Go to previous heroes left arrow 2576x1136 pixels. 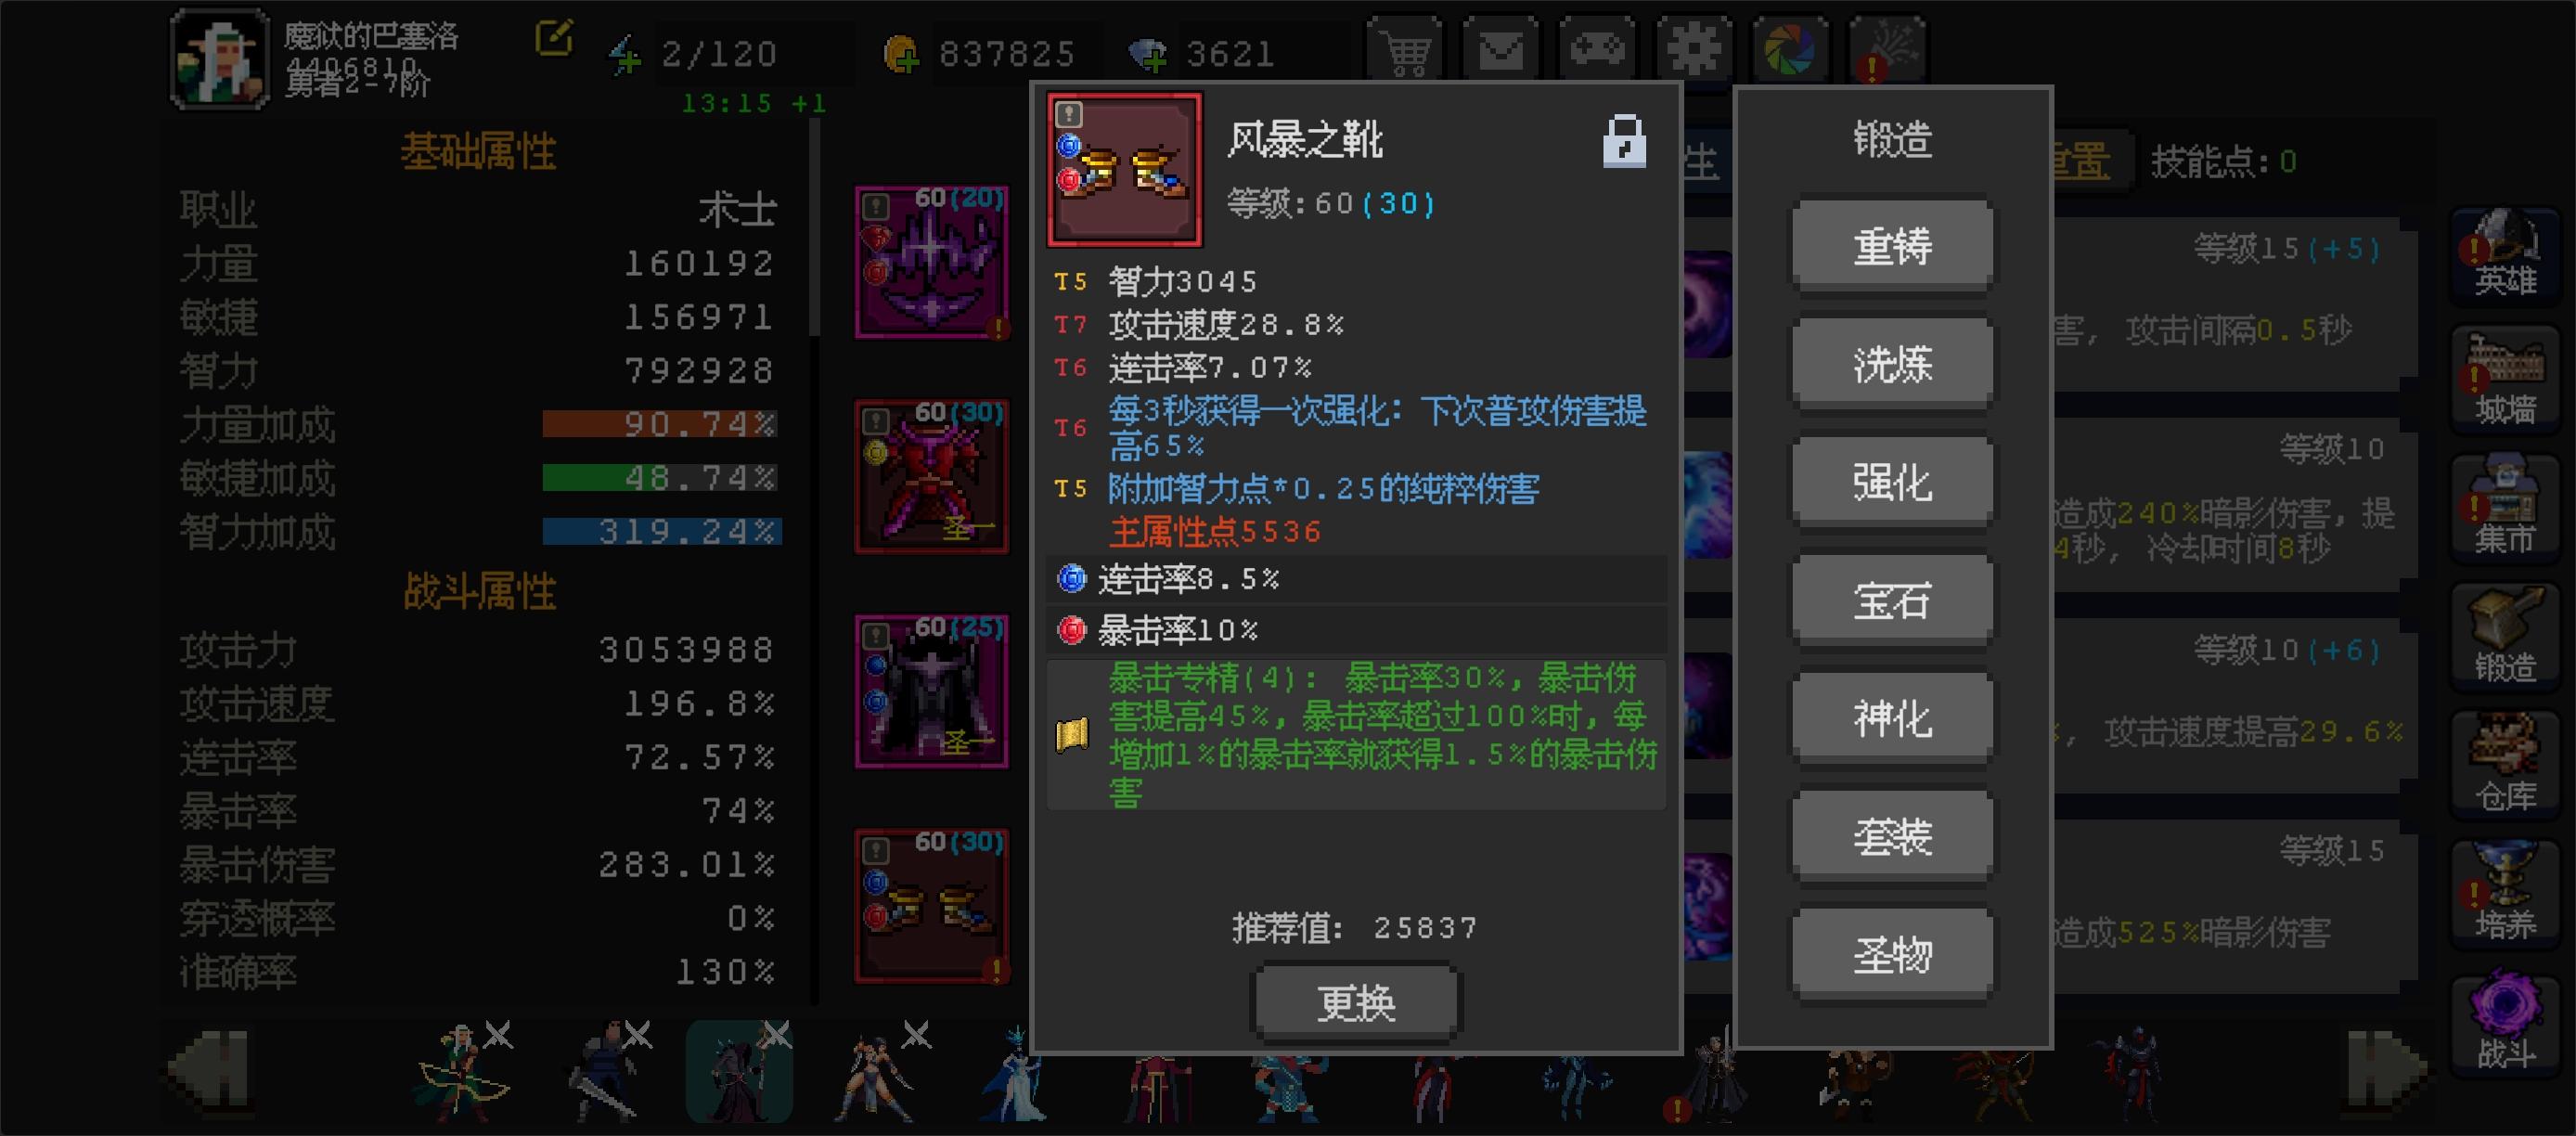point(210,1072)
